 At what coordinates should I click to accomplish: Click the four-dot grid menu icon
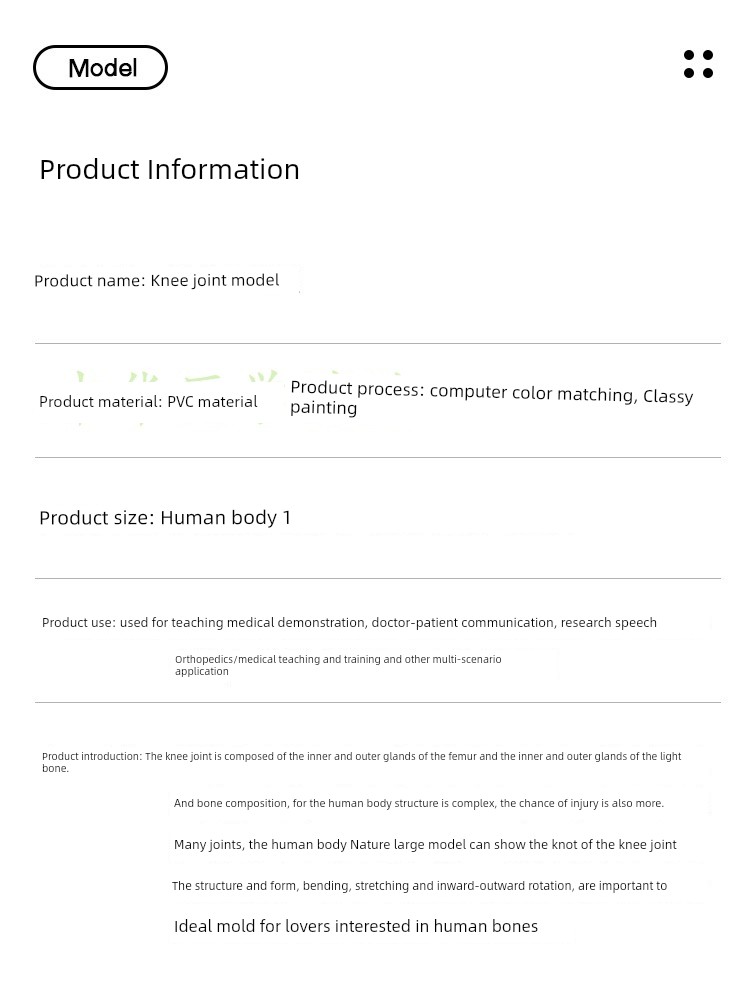[x=698, y=64]
